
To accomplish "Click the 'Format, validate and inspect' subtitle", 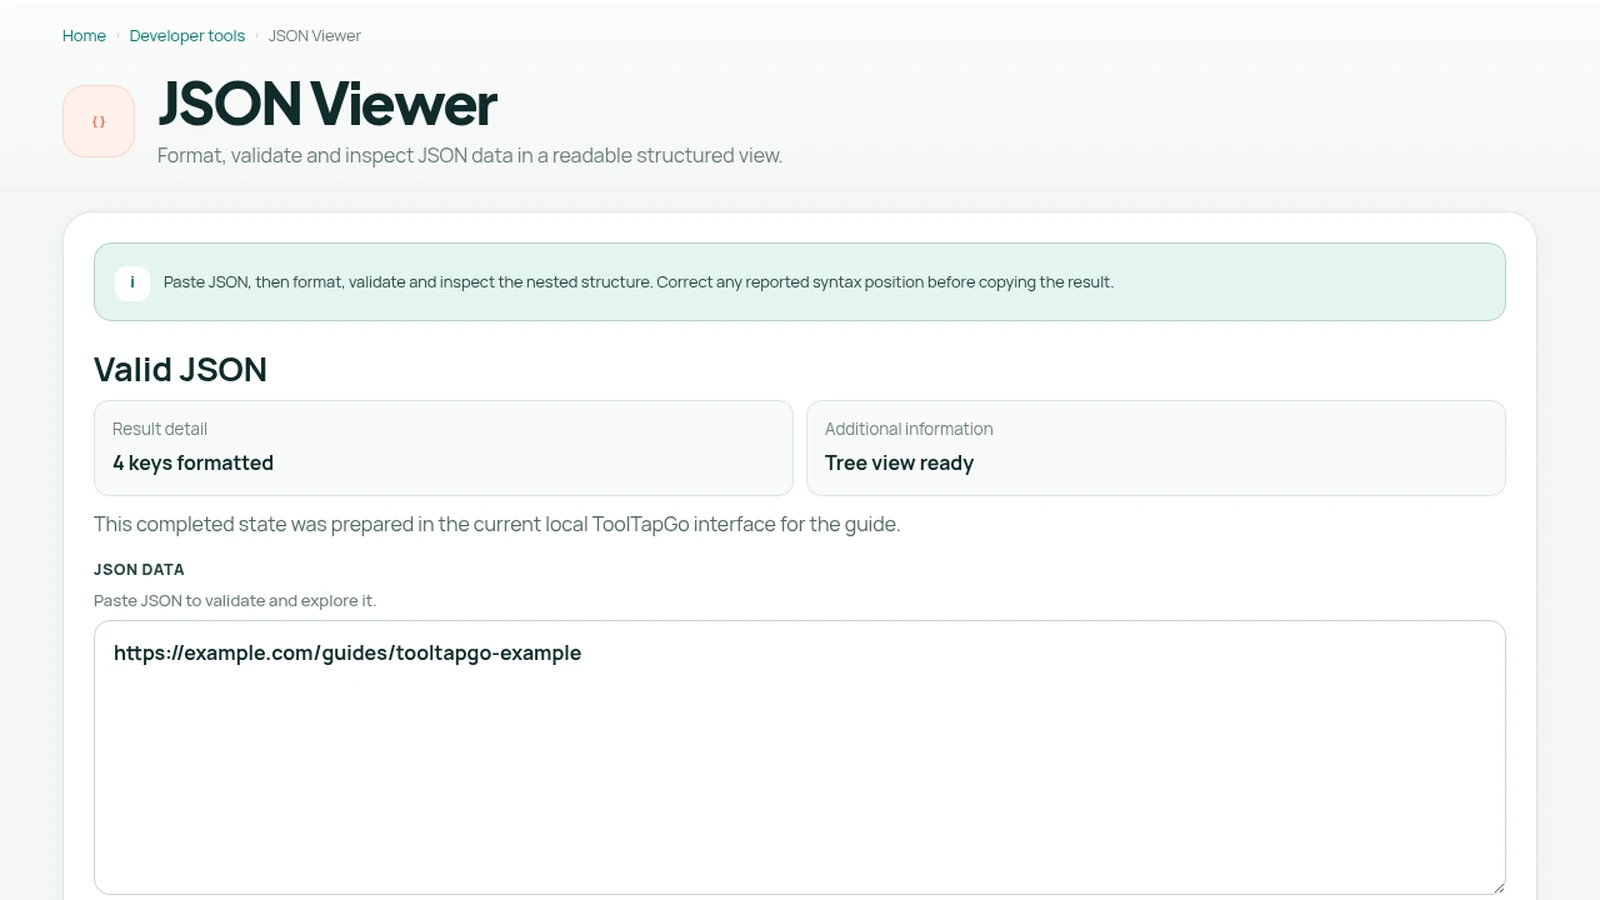I will pos(470,156).
